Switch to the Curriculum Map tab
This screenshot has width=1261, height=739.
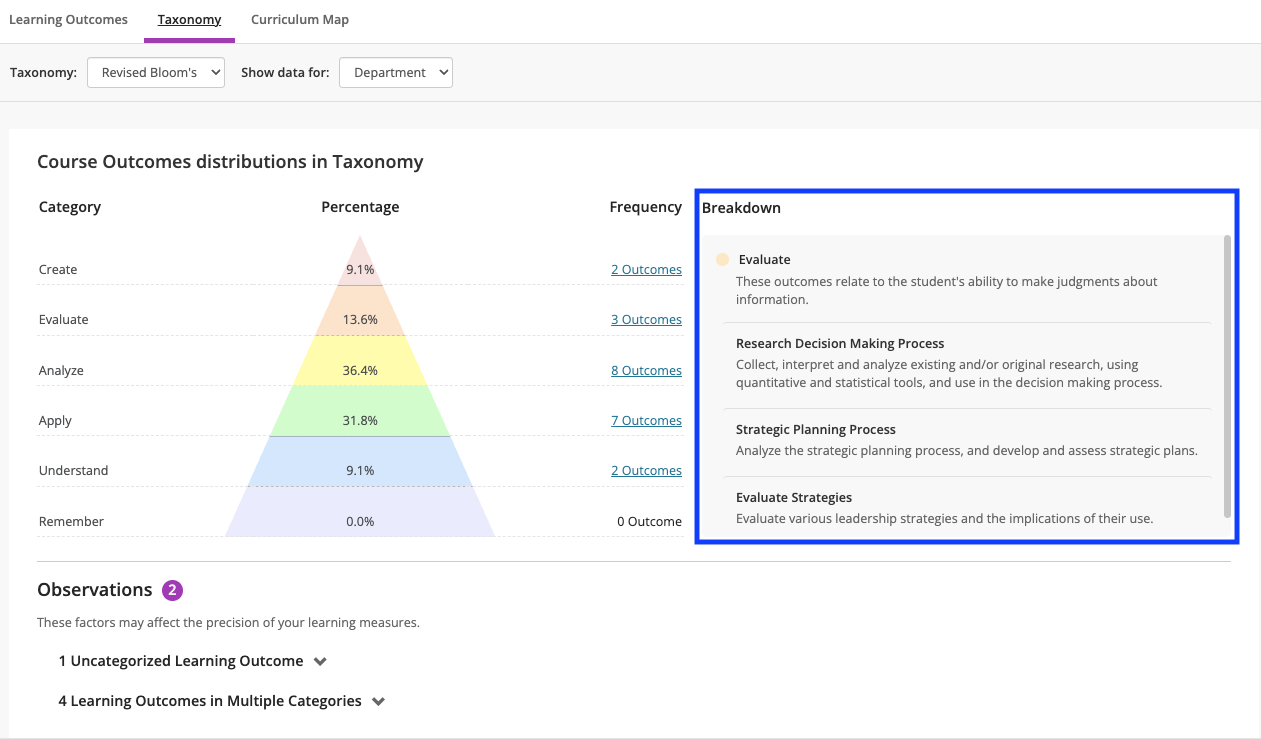[299, 20]
